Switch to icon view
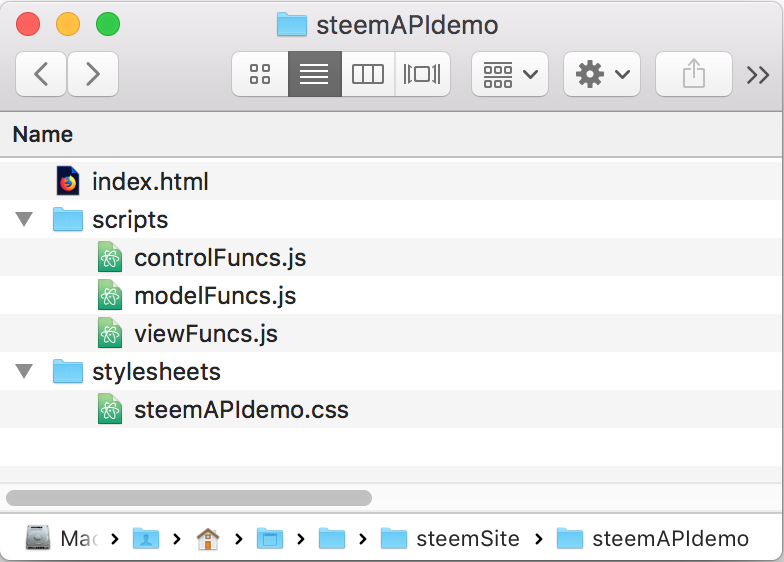This screenshot has width=784, height=562. point(260,74)
